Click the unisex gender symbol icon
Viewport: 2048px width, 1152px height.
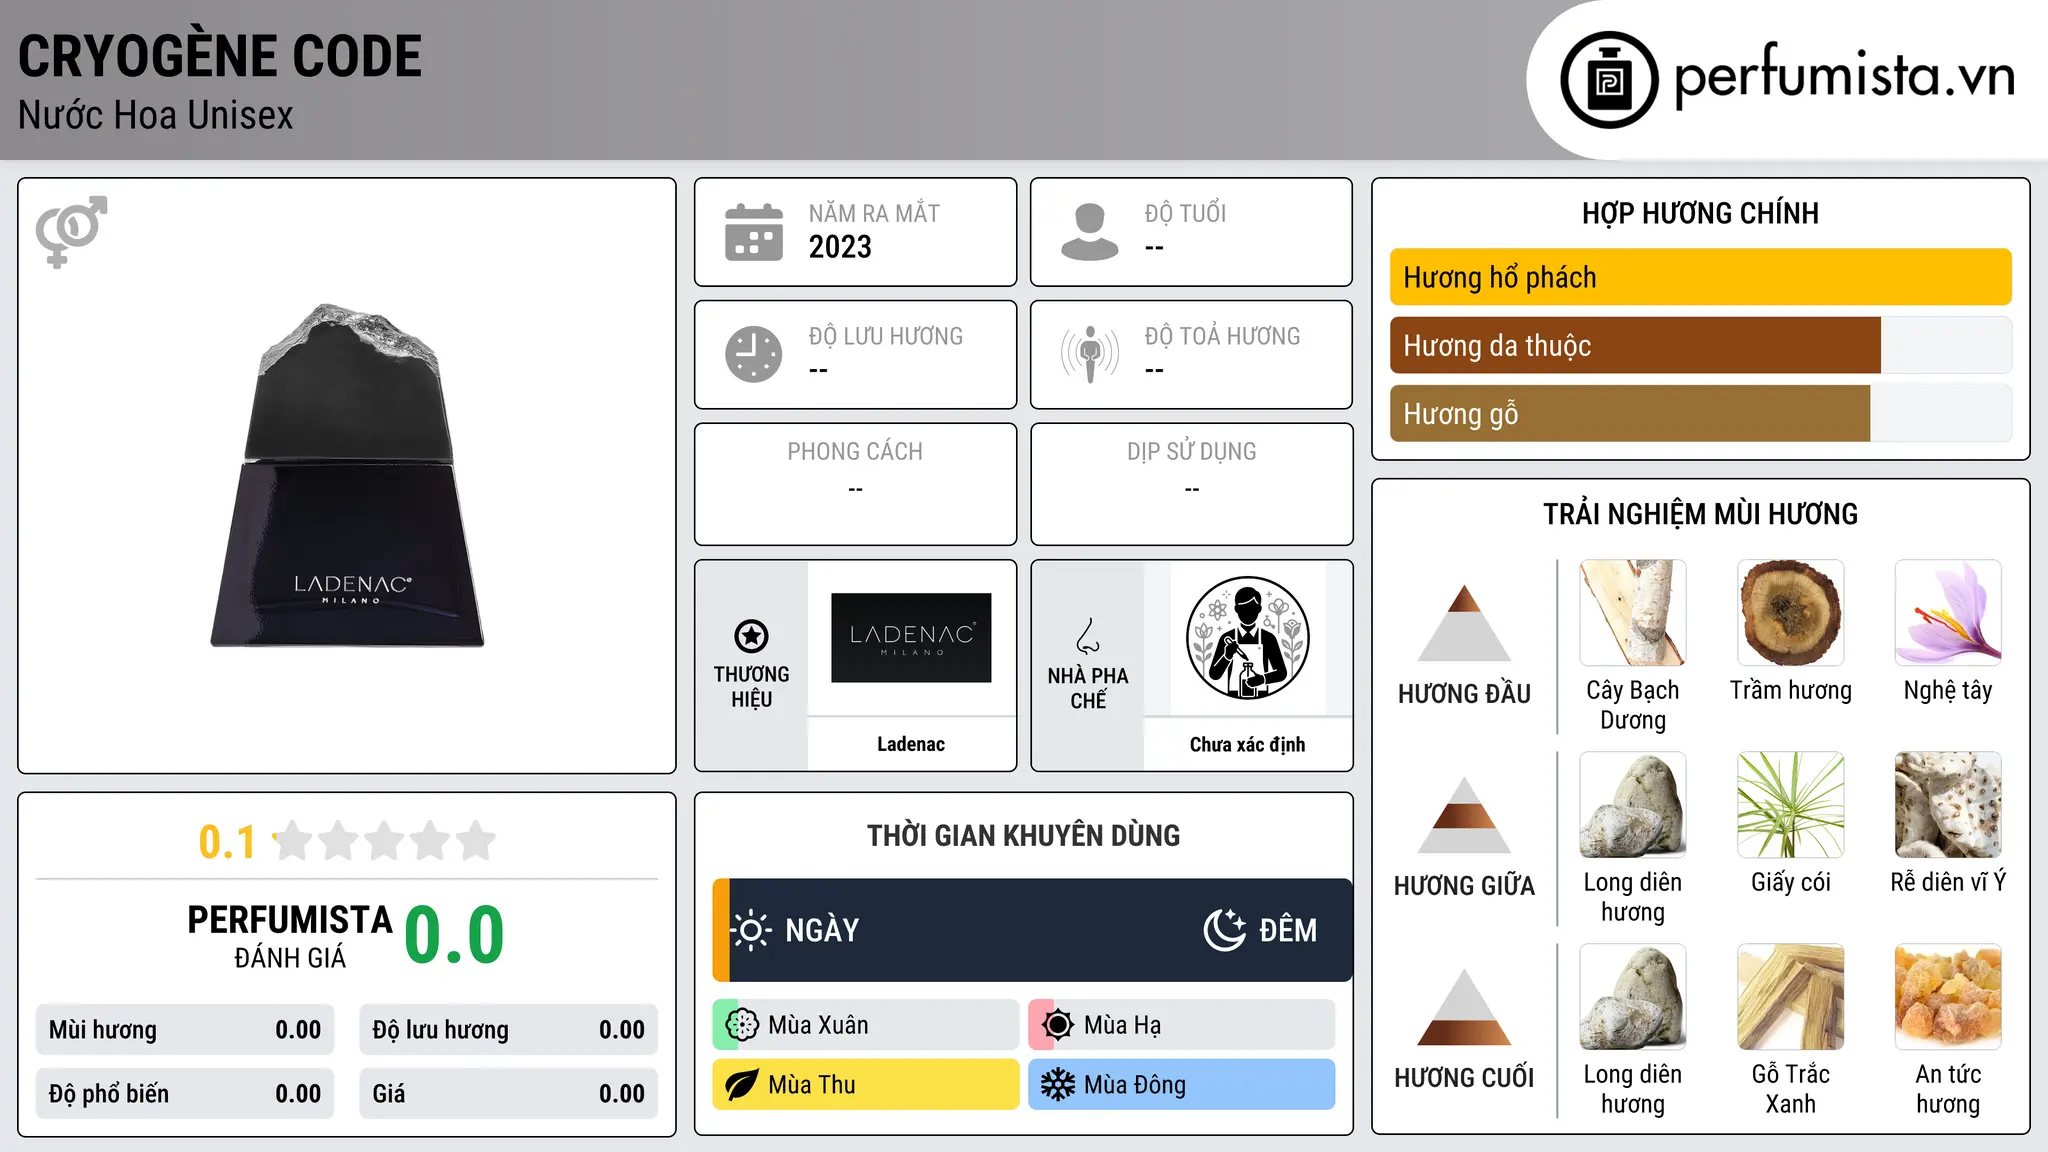[x=71, y=231]
